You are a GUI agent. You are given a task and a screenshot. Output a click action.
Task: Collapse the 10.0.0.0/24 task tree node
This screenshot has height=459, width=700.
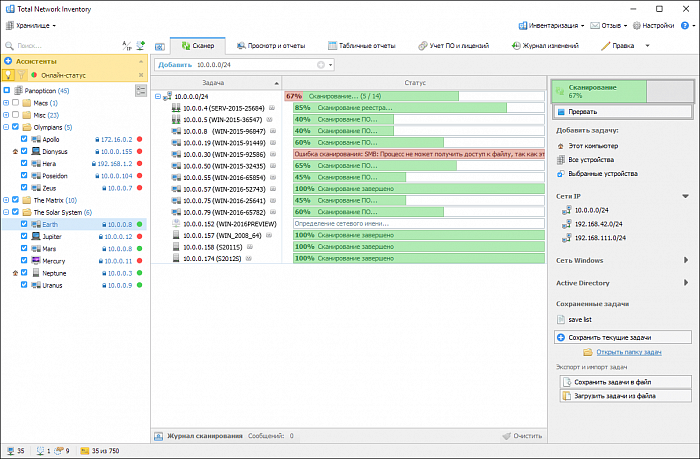158,96
